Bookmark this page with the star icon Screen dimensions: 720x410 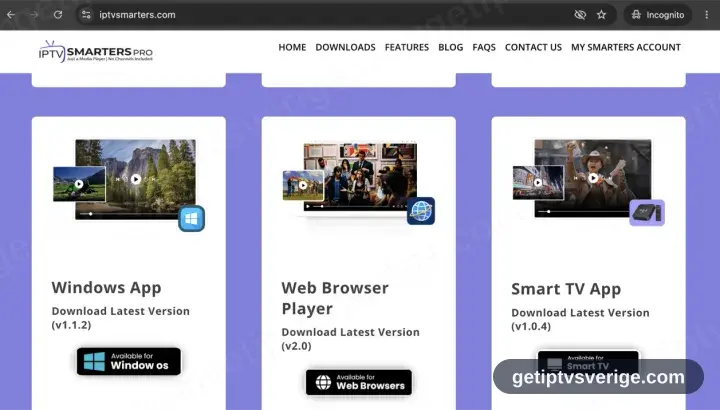[602, 15]
